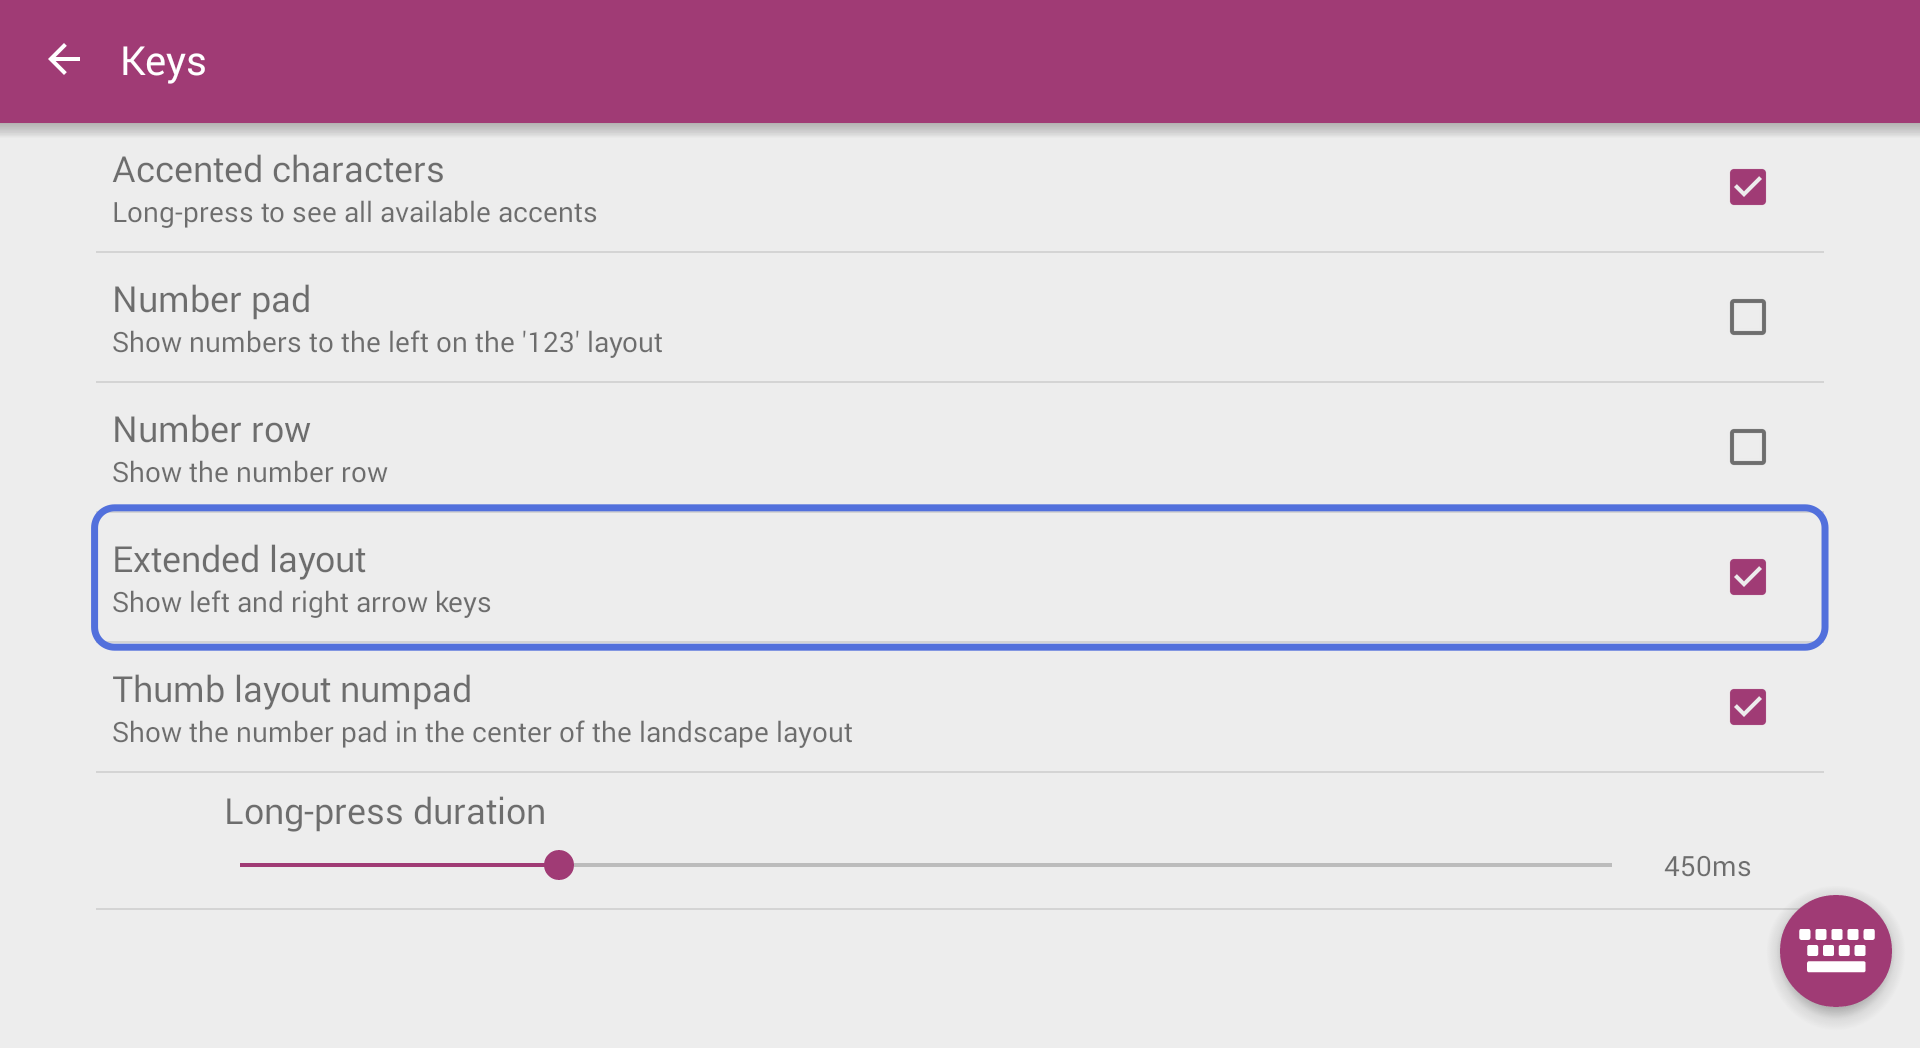Screen dimensions: 1920x1048
Task: Disable the Extended layout checkbox
Action: pos(1747,577)
